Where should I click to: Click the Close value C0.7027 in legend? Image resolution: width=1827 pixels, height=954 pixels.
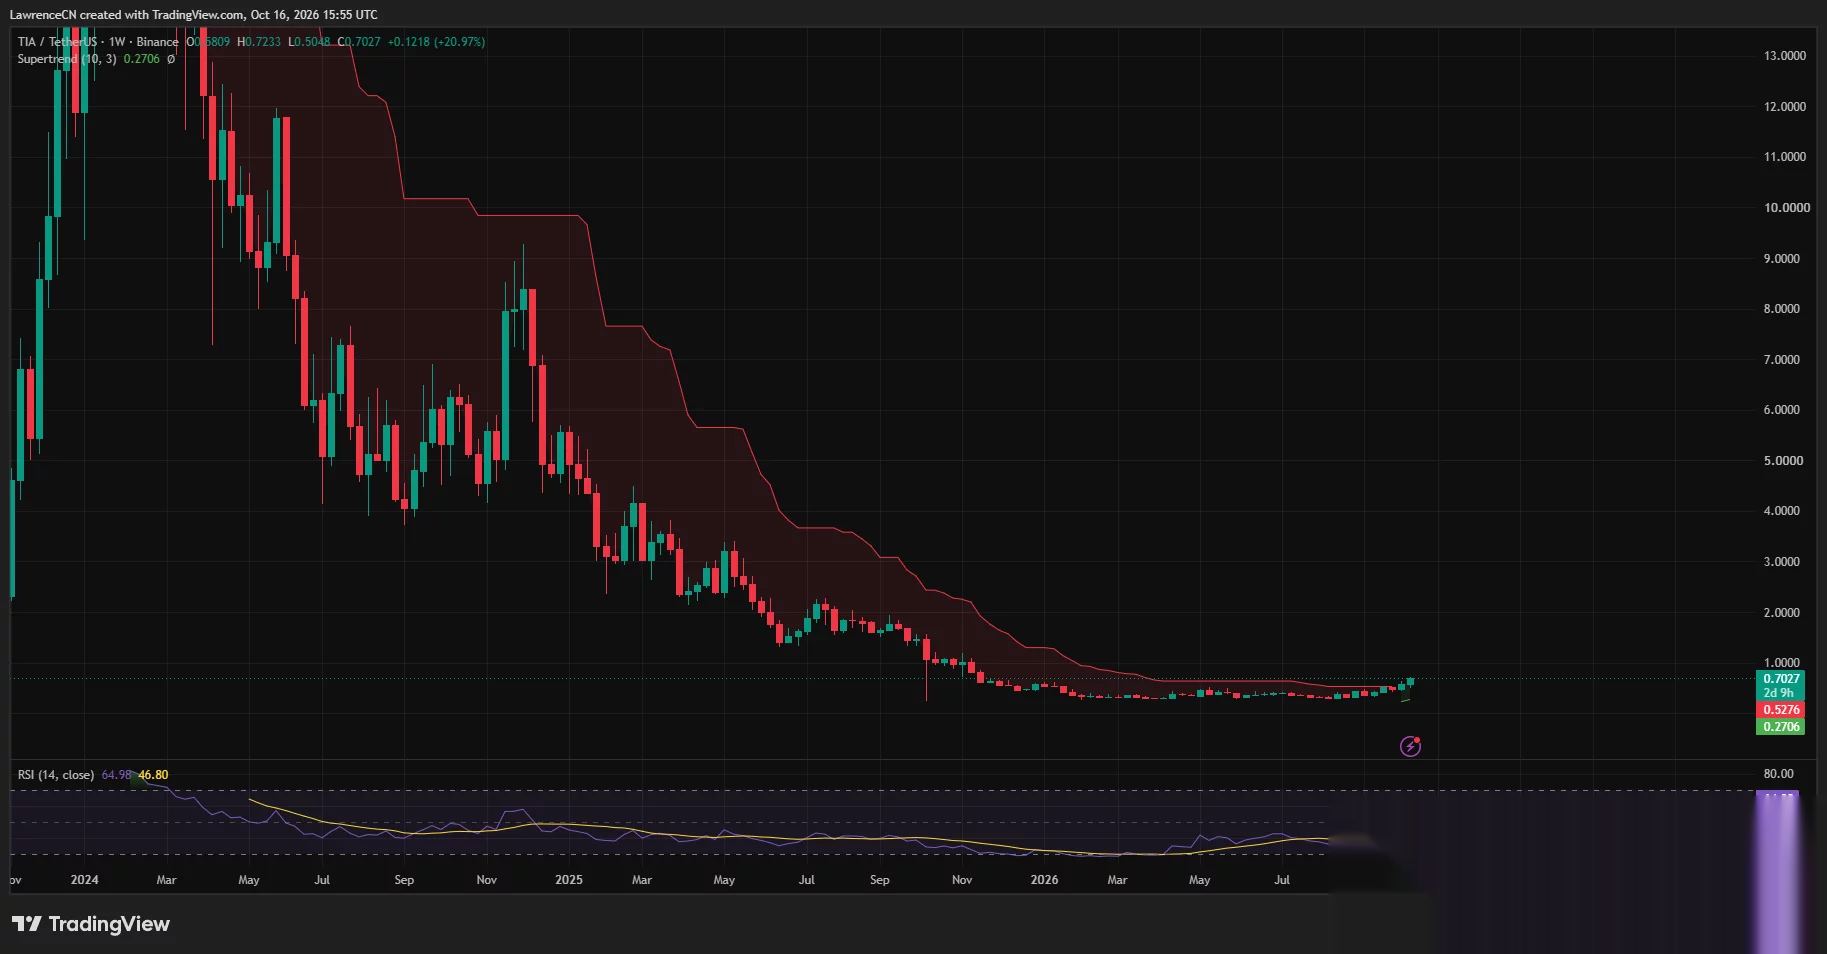tap(359, 42)
